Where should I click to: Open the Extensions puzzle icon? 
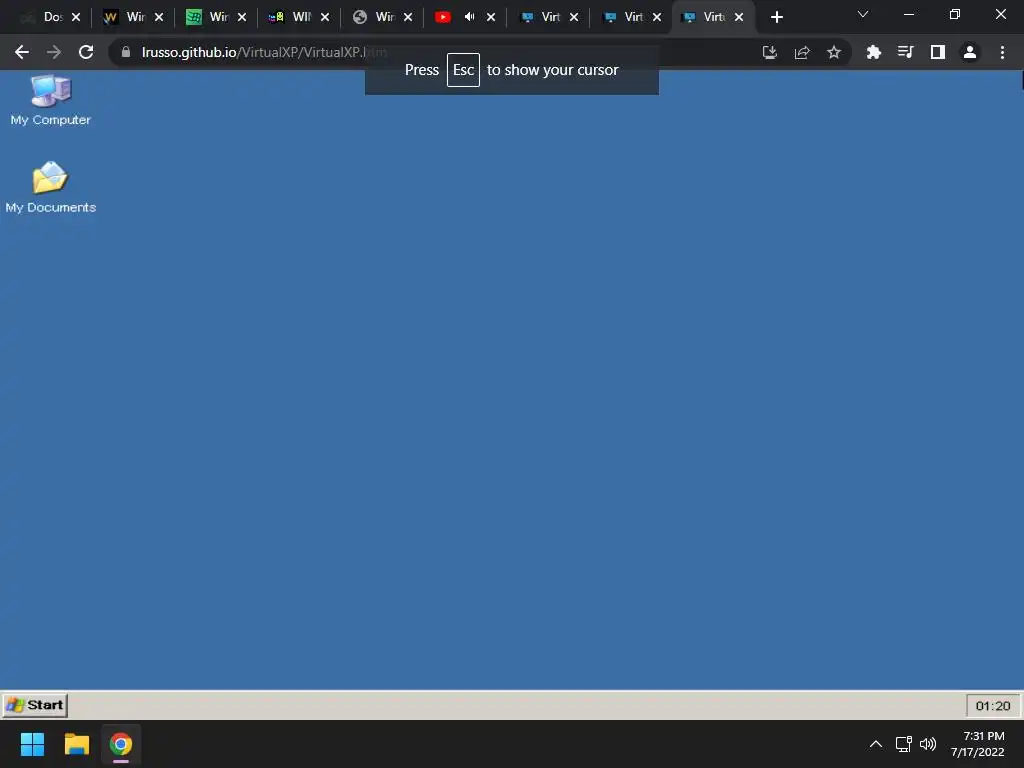click(x=874, y=52)
